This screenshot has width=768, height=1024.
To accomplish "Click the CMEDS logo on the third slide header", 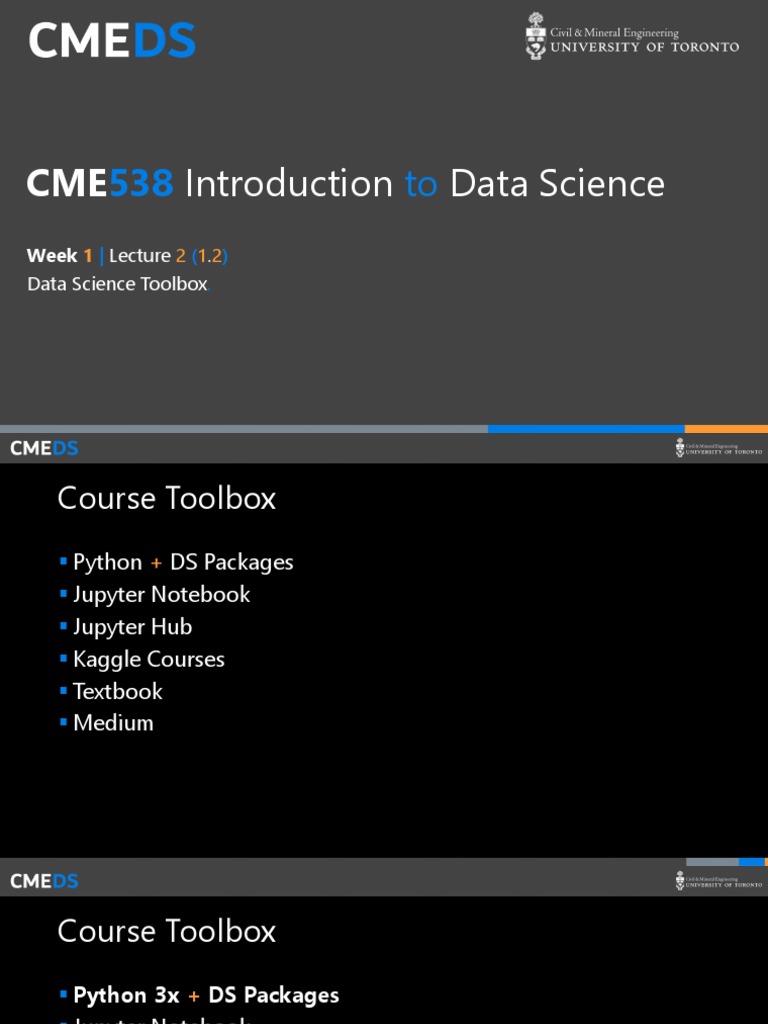I will tap(44, 881).
